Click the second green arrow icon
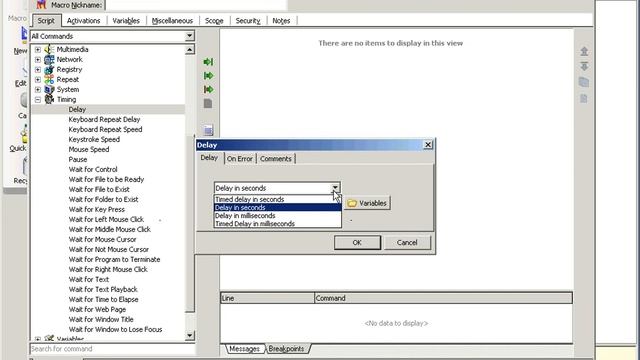This screenshot has height=360, width=640. pyautogui.click(x=208, y=76)
